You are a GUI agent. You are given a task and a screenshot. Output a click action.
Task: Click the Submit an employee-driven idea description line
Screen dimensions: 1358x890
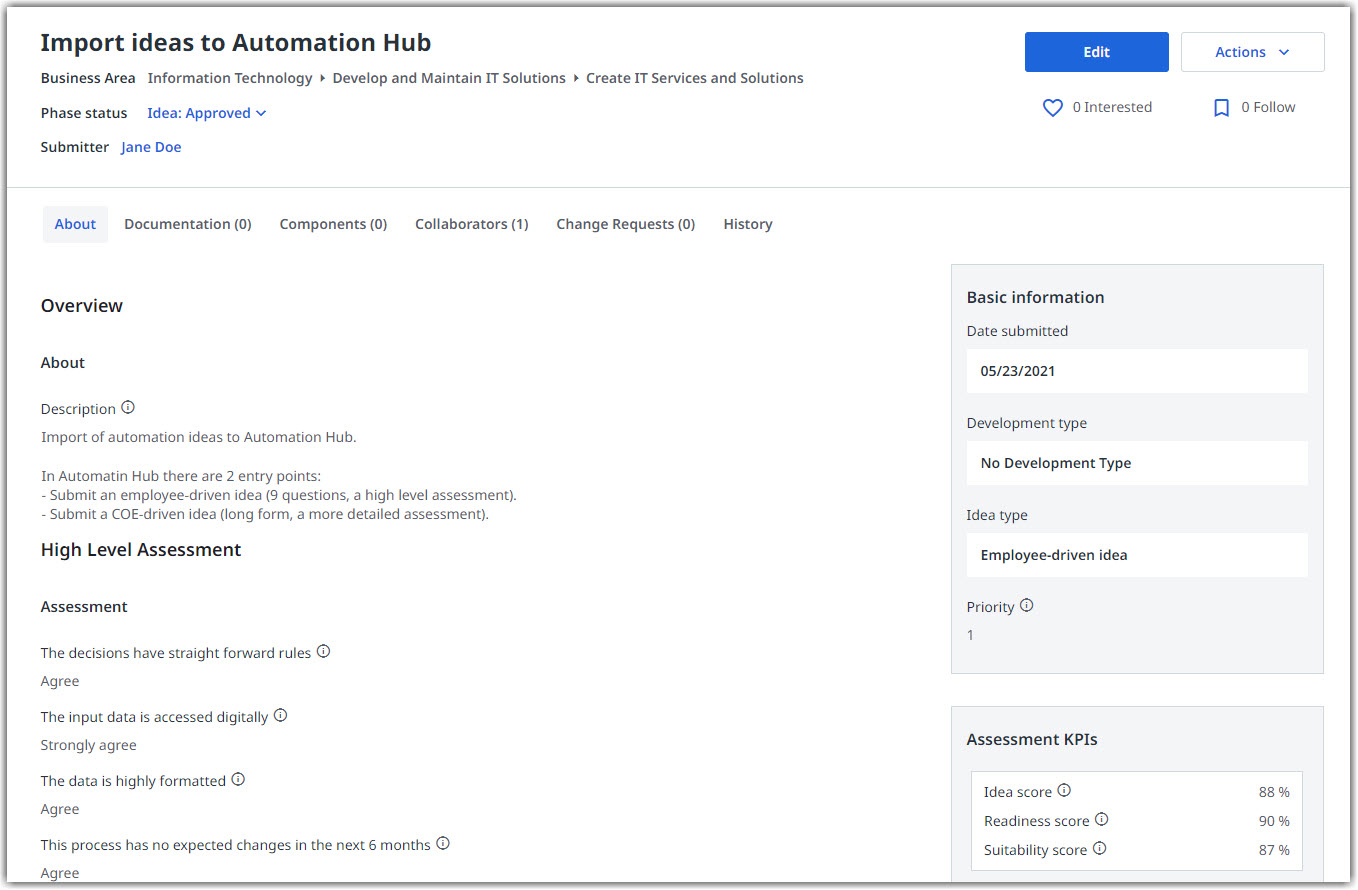tap(279, 495)
